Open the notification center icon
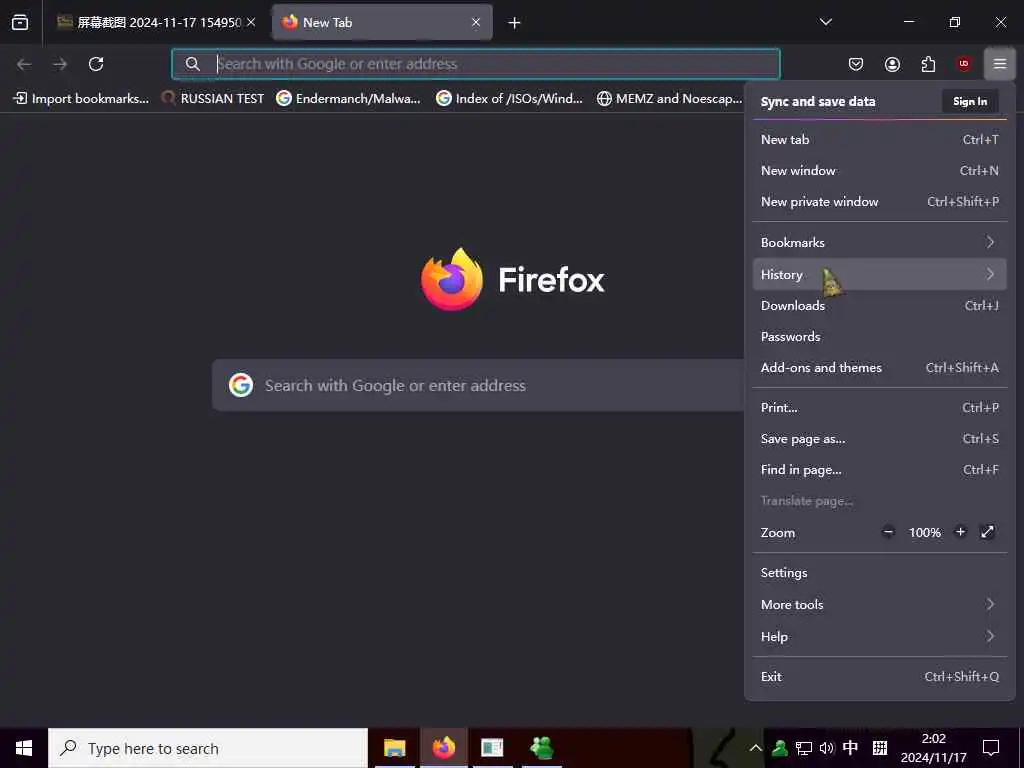The width and height of the screenshot is (1024, 768). pyautogui.click(x=991, y=748)
